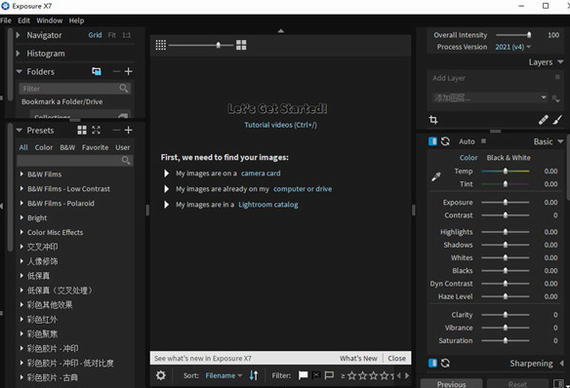Filter by picked white flag icon
This screenshot has height=388, width=570.
pos(303,375)
